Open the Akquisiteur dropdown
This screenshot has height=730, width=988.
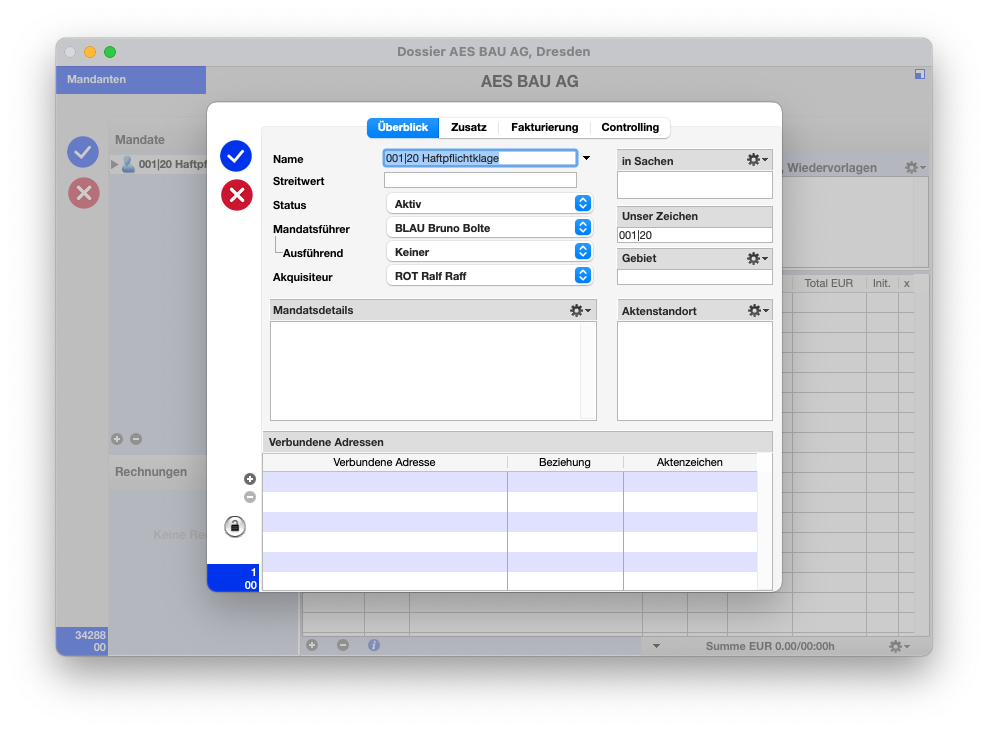[x=488, y=276]
